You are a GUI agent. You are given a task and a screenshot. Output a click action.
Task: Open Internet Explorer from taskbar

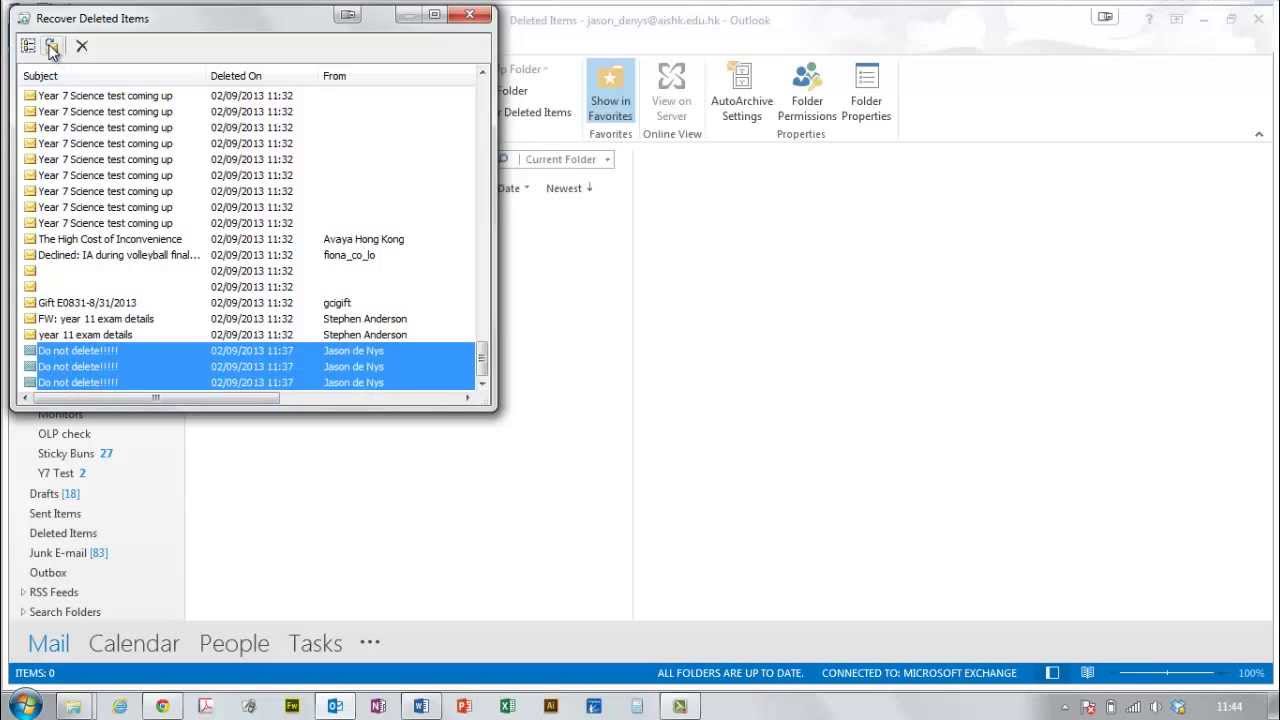click(120, 706)
